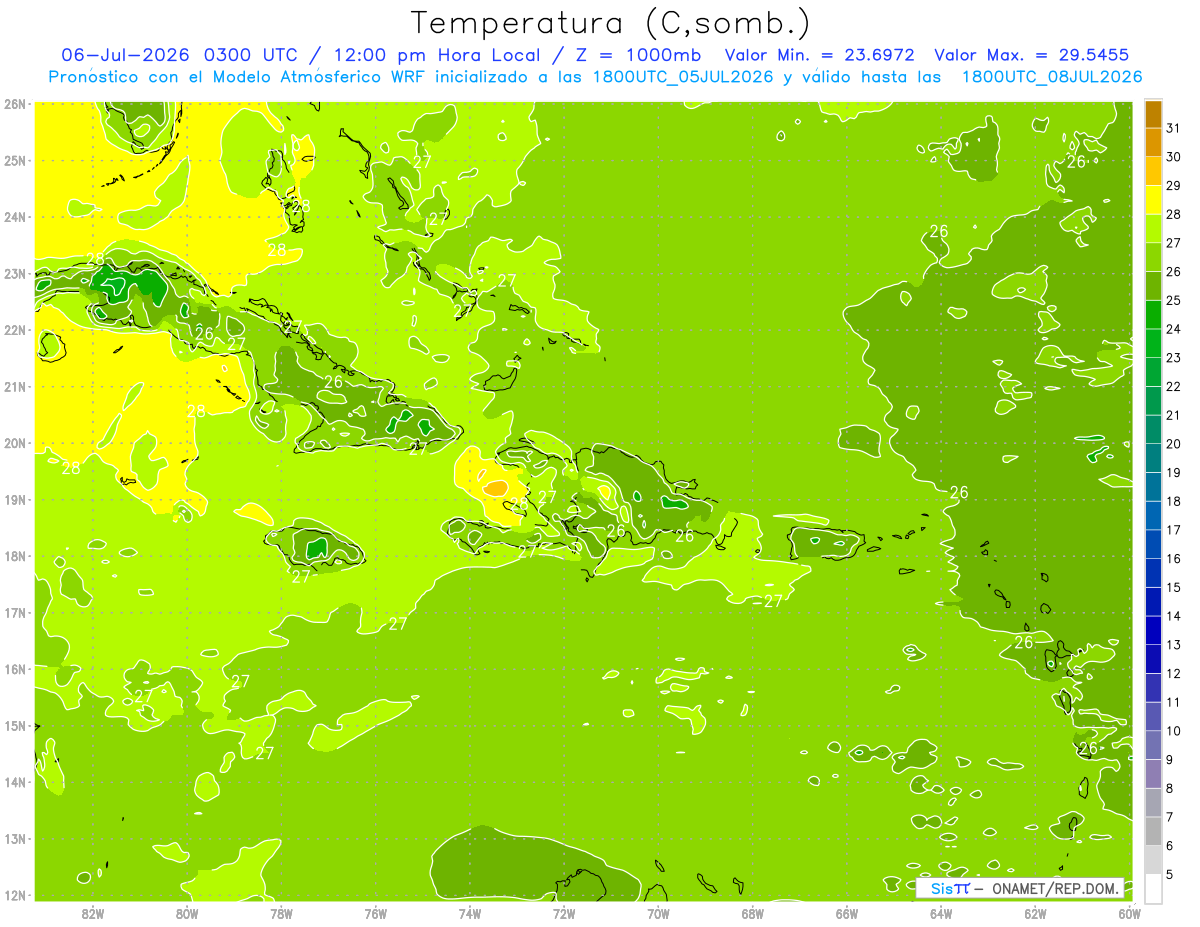The width and height of the screenshot is (1200, 927).
Task: Click the dark orange swatch topping the scale
Action: point(1153,114)
